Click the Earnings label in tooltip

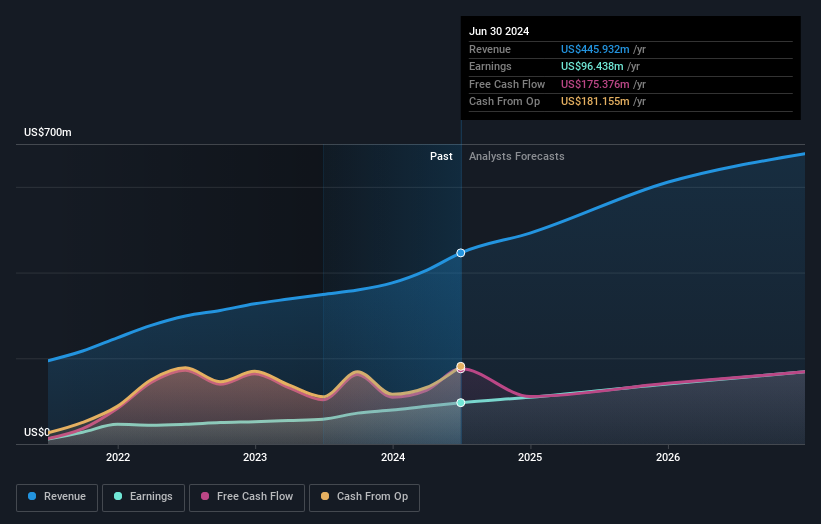[x=490, y=66]
